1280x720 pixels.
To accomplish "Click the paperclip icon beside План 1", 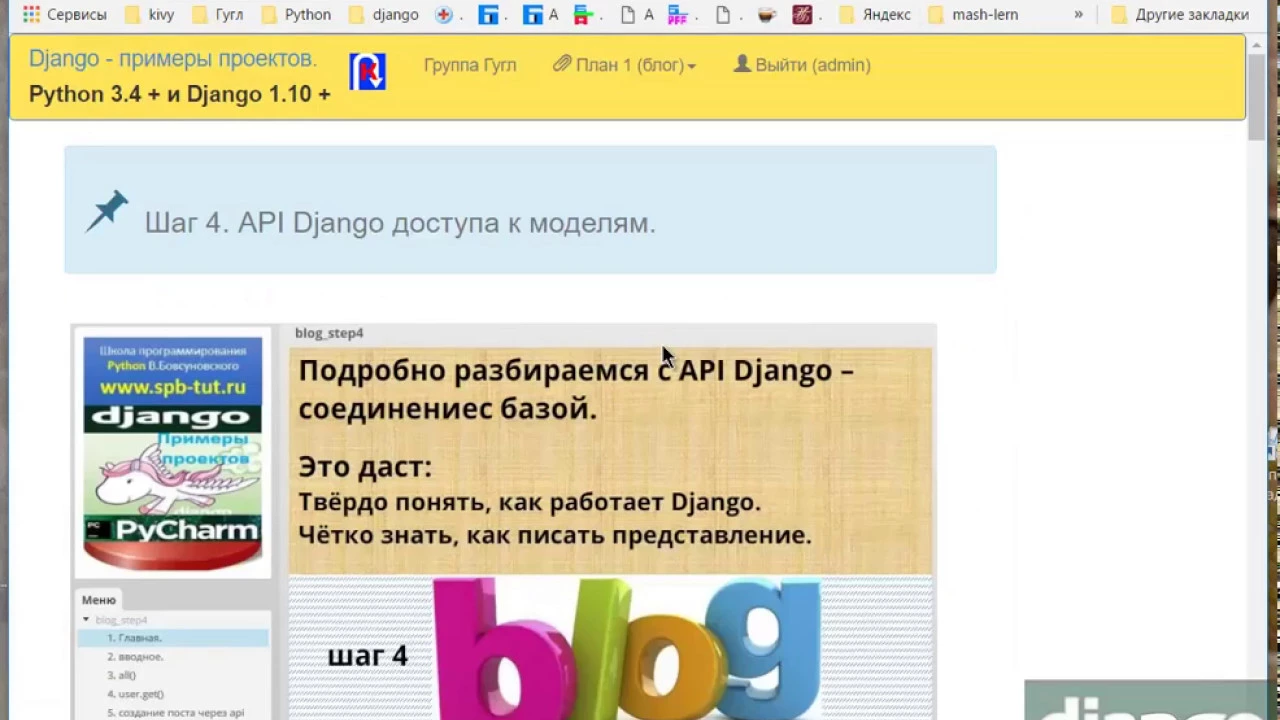I will (562, 64).
